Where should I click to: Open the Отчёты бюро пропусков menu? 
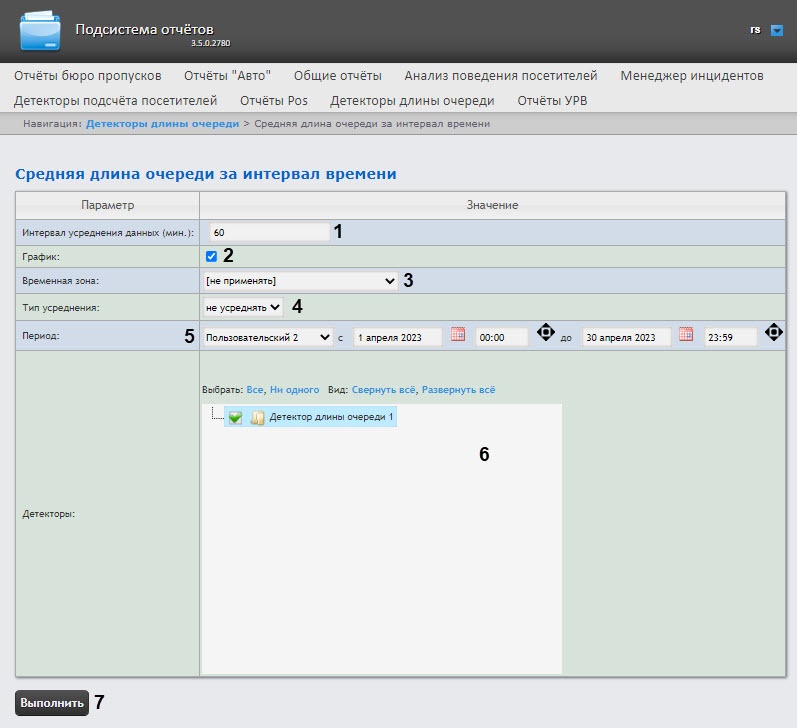pos(87,76)
